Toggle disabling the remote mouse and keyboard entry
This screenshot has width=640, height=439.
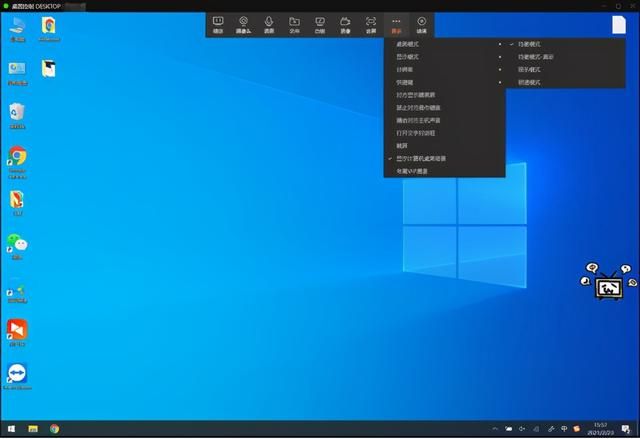point(444,108)
